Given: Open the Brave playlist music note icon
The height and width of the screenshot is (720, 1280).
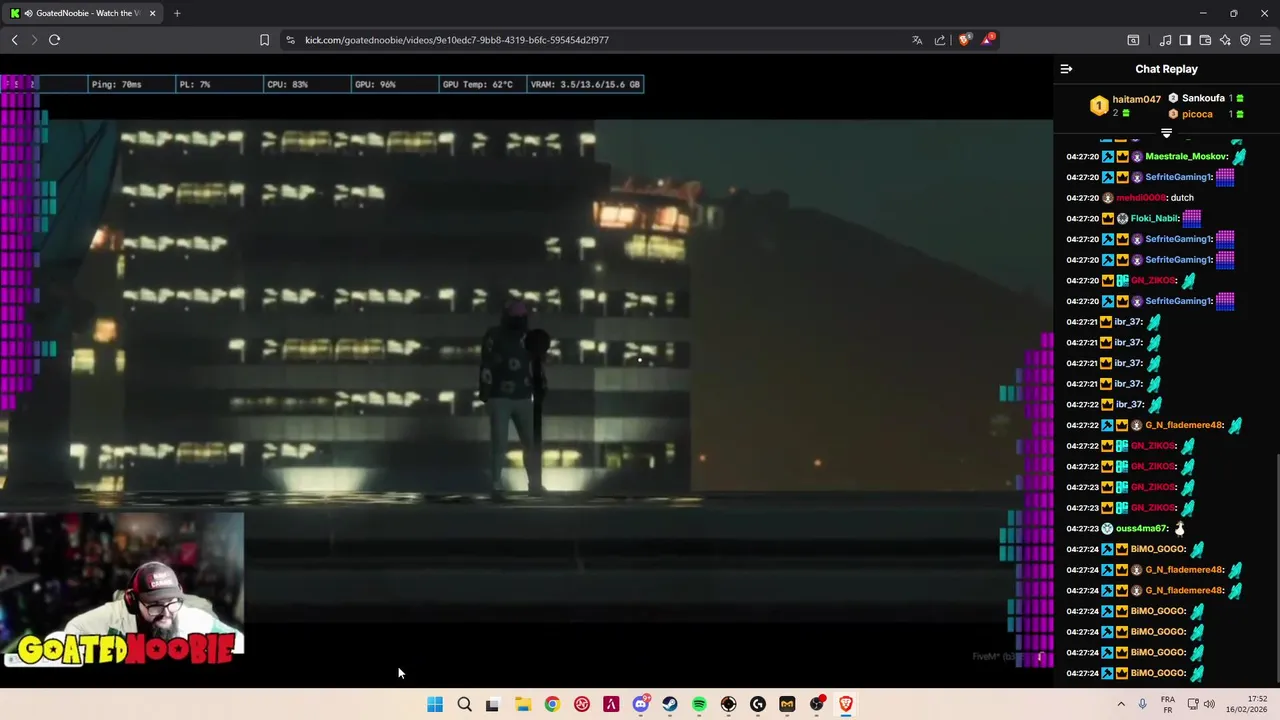Looking at the screenshot, I should point(1165,40).
